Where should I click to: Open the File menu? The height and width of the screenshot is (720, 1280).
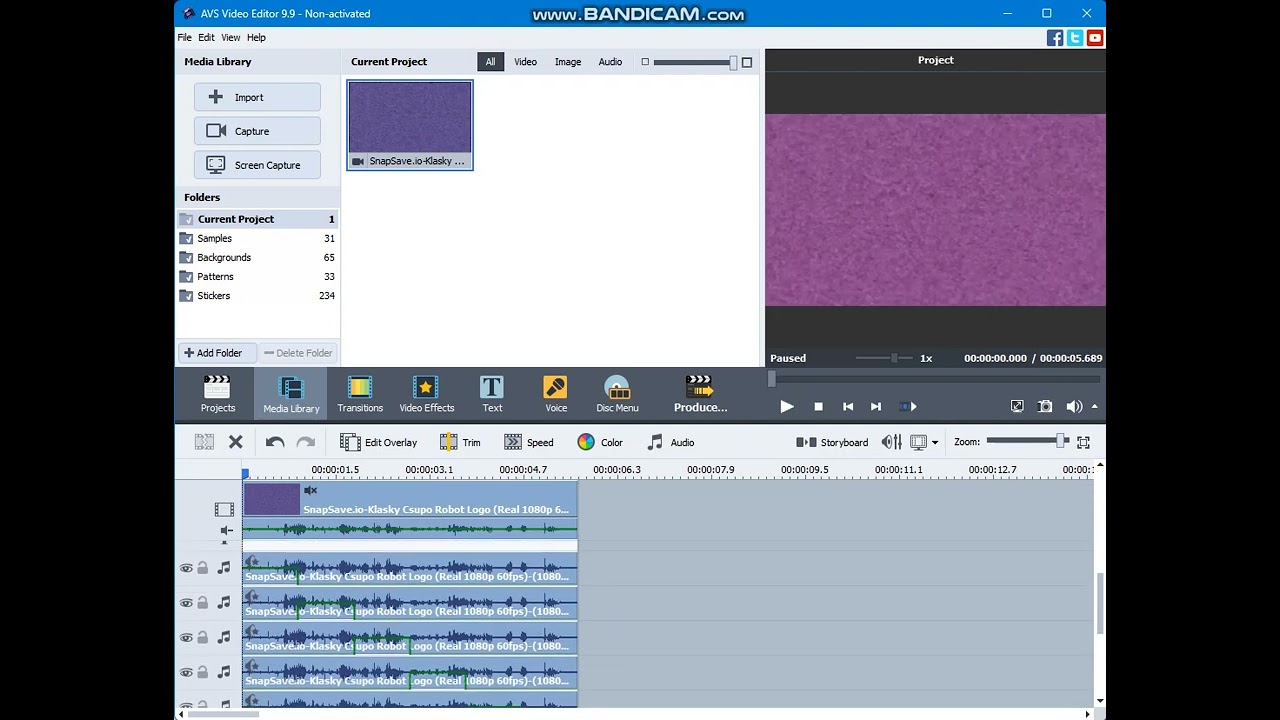185,37
